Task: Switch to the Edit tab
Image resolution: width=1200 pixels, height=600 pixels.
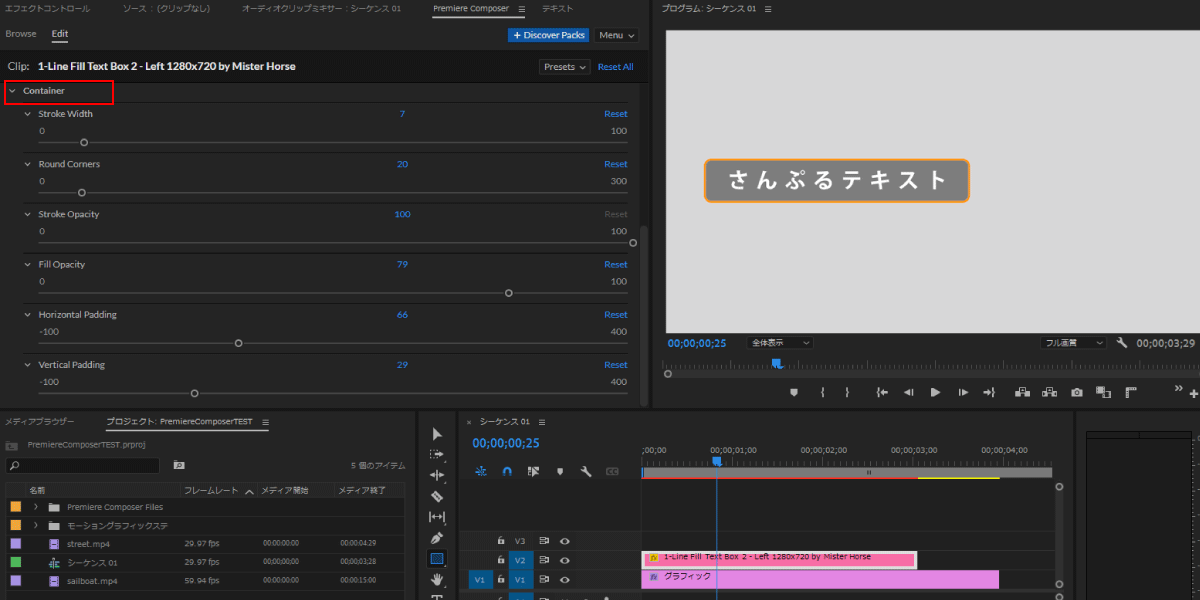Action: (60, 34)
